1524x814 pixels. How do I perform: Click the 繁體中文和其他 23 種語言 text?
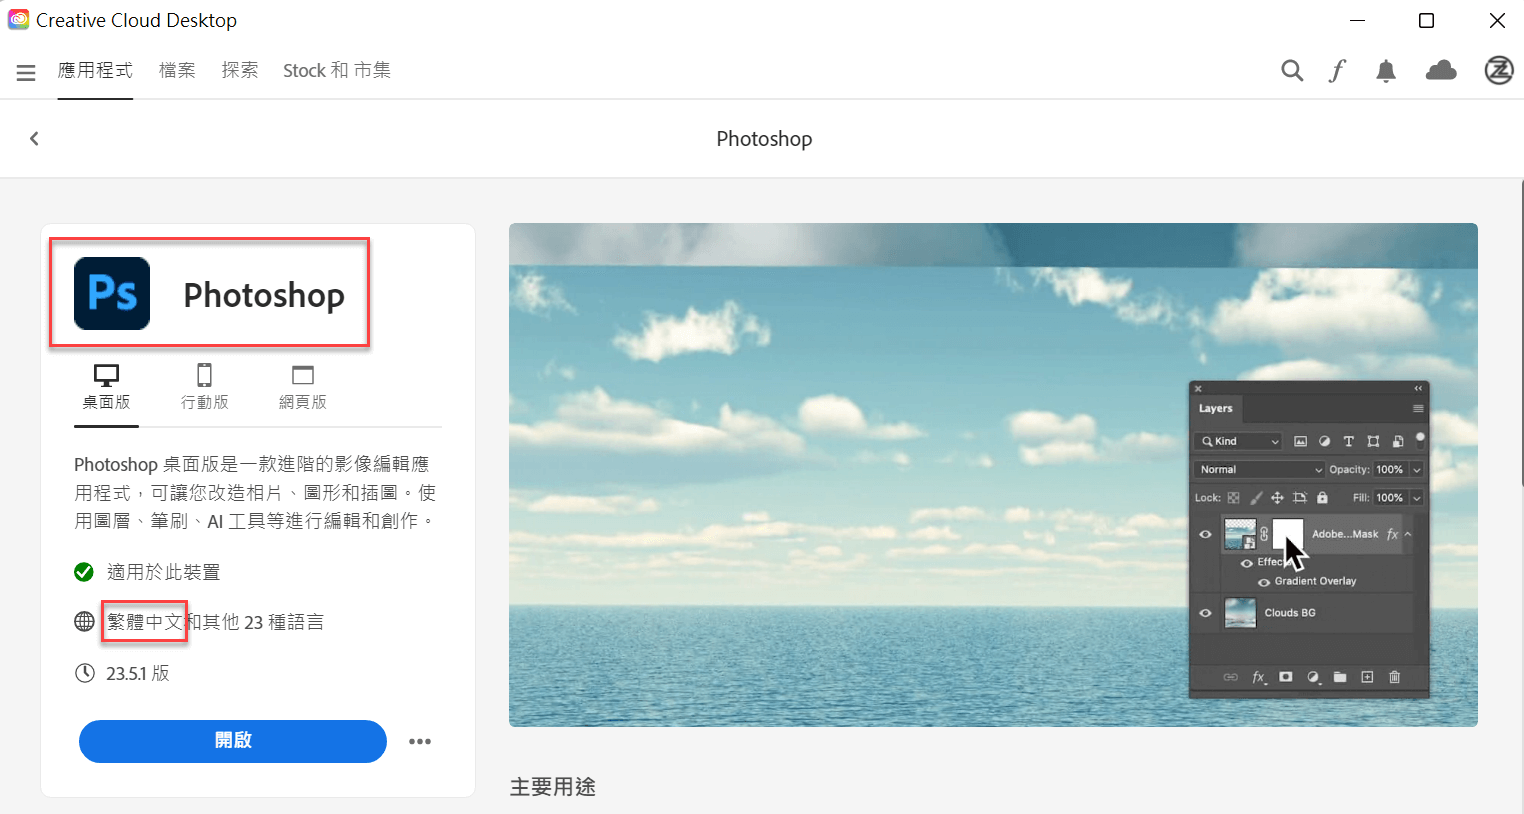[x=215, y=622]
